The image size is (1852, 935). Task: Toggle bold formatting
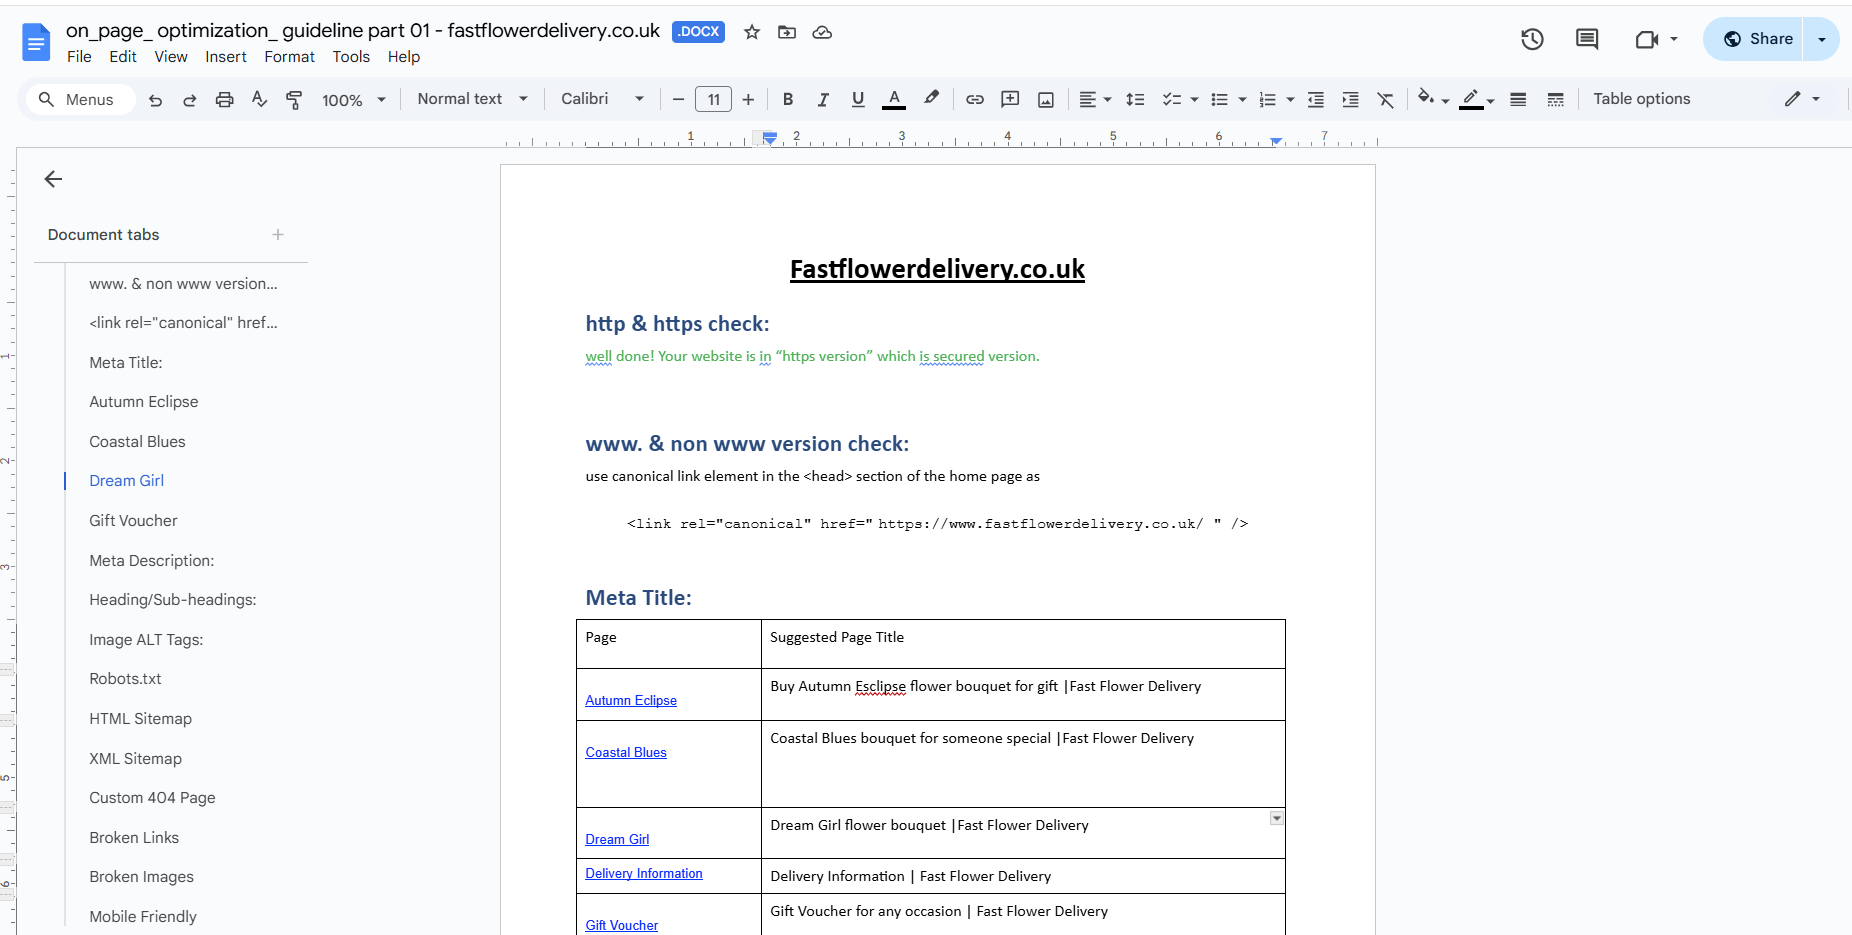(x=788, y=99)
